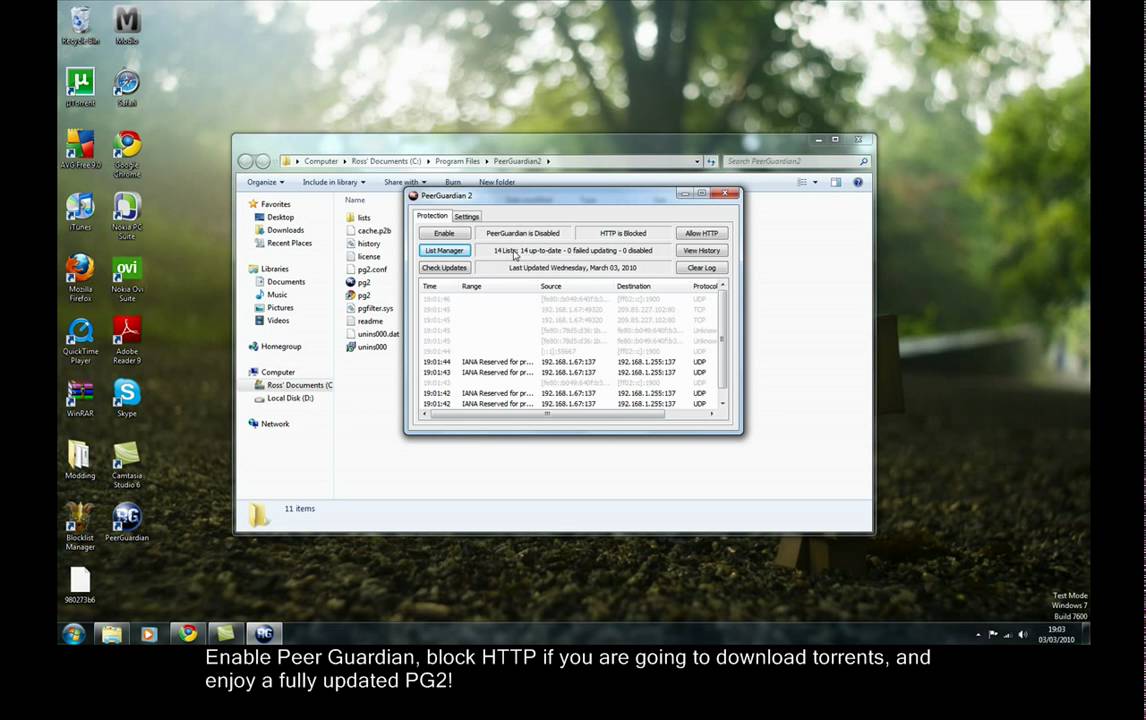Click the log's vertical scrollbar thumb
Screen dimensions: 1146x720
click(x=722, y=339)
